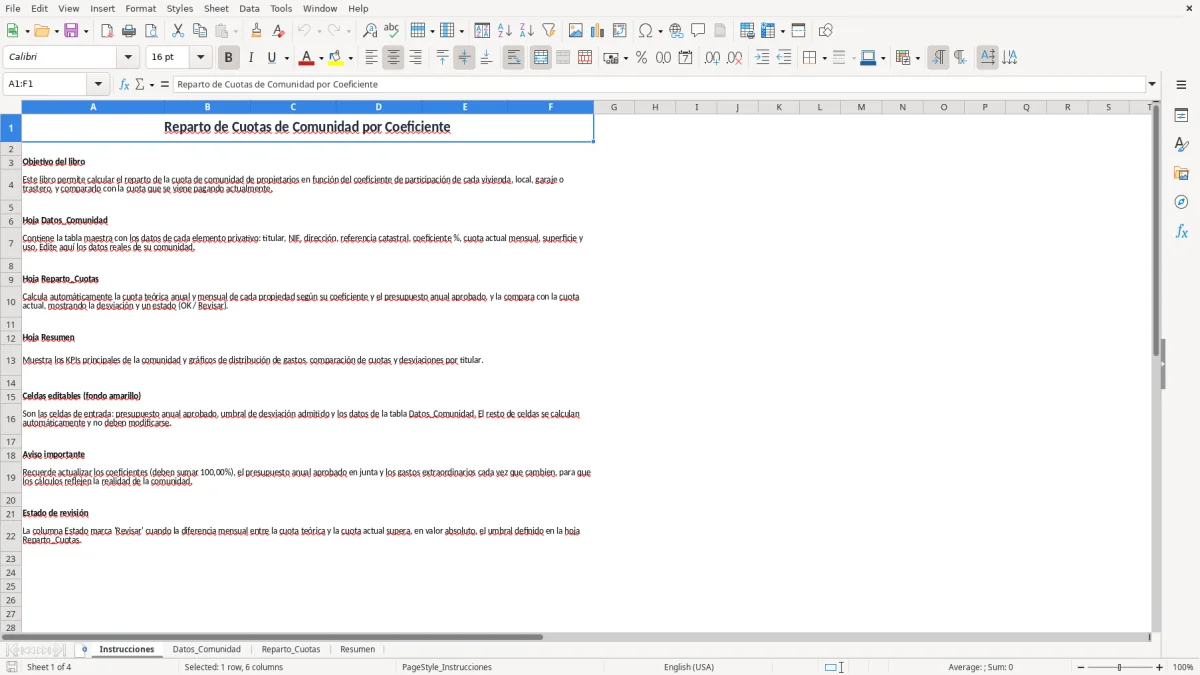Screen dimensions: 1200x675
Task: Apply yellow background color swatch
Action: [336, 58]
